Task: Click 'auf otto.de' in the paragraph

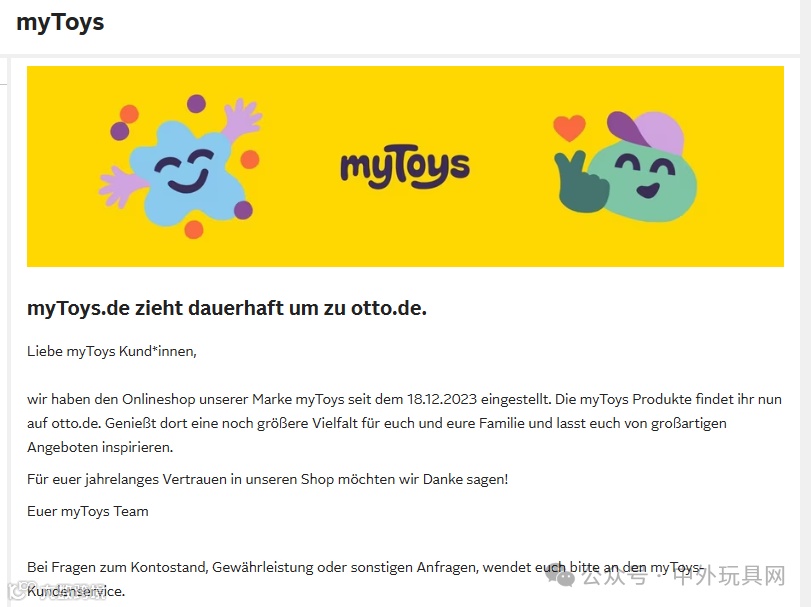Action: (x=64, y=423)
